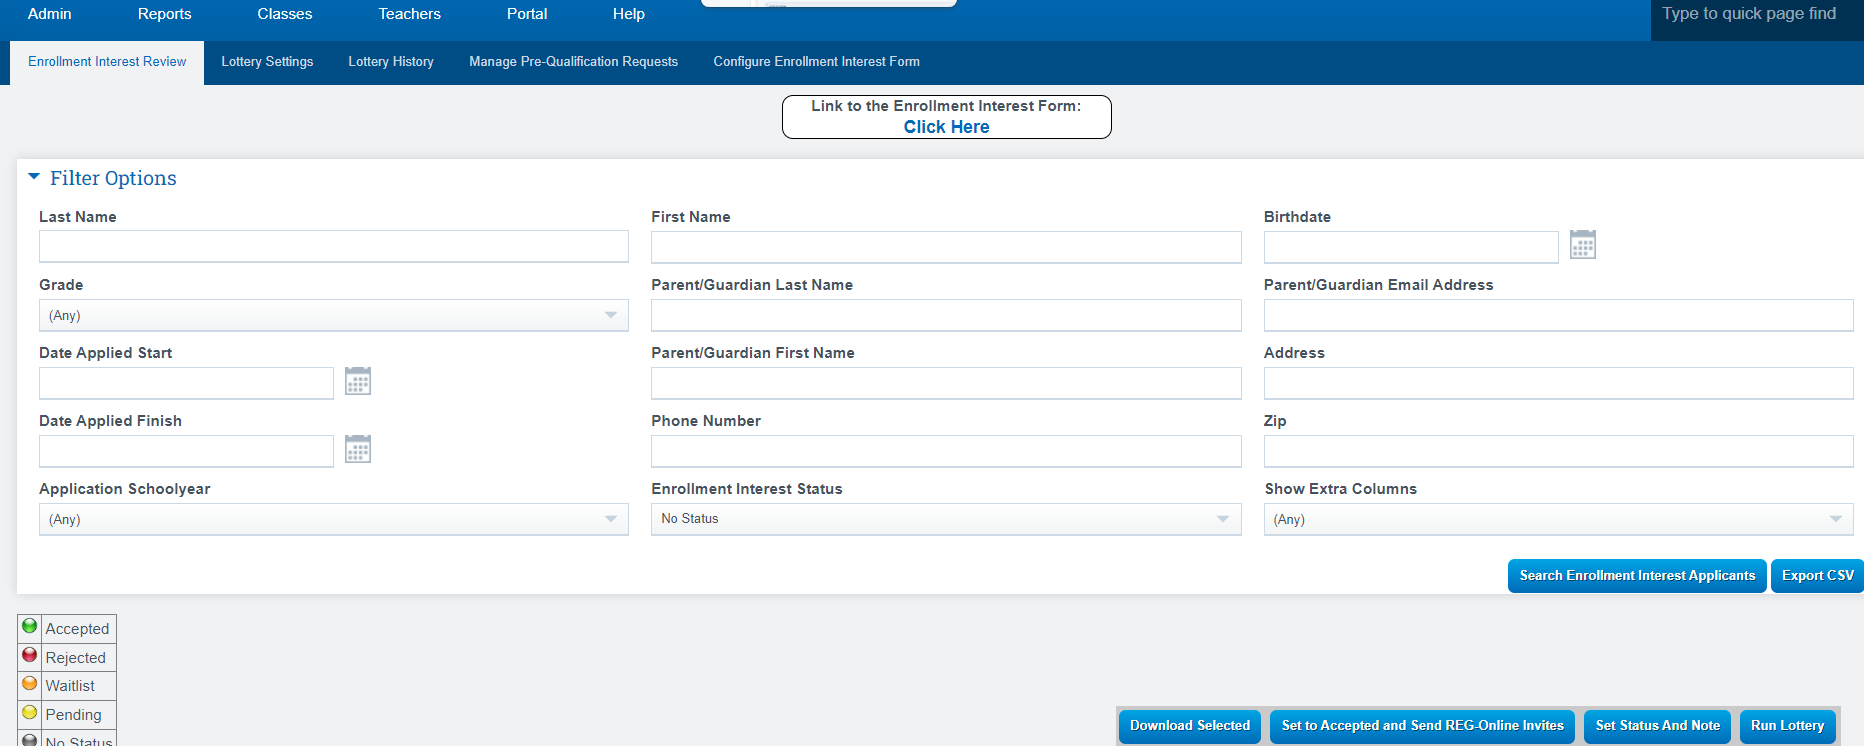The width and height of the screenshot is (1864, 746).
Task: Open the Birthdate calendar picker icon
Action: pos(1582,245)
